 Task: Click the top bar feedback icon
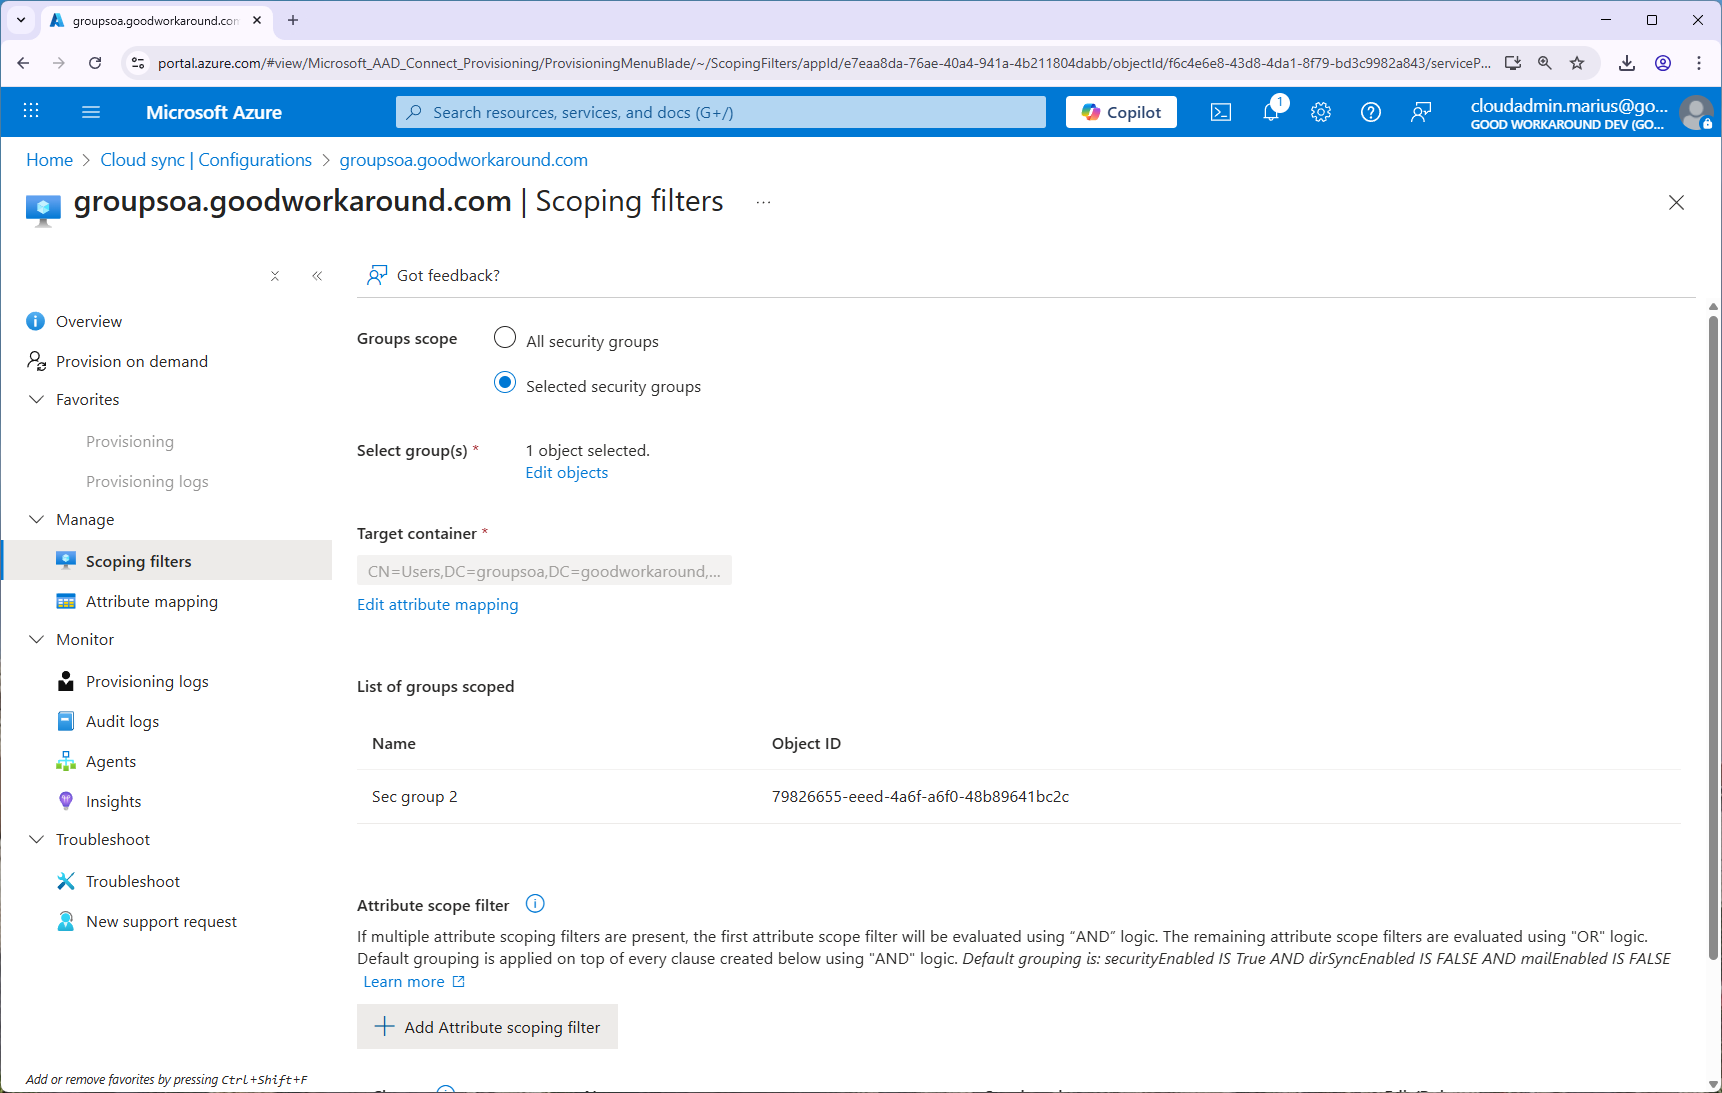coord(1421,113)
